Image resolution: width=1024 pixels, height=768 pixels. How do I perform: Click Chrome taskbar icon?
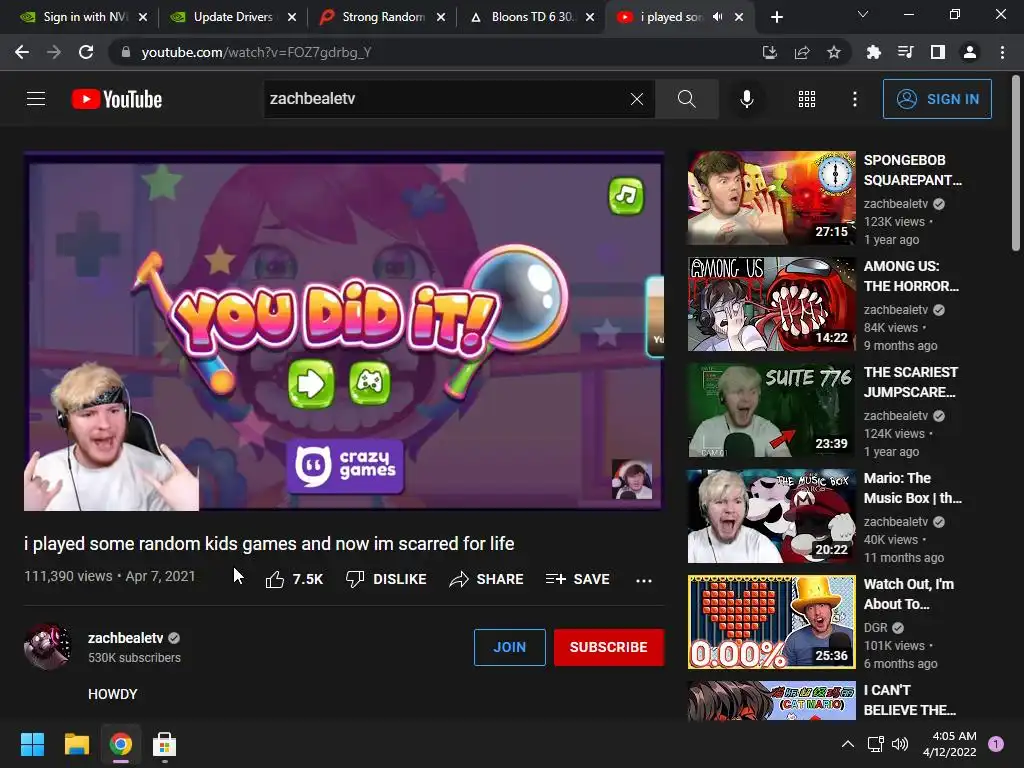(120, 744)
